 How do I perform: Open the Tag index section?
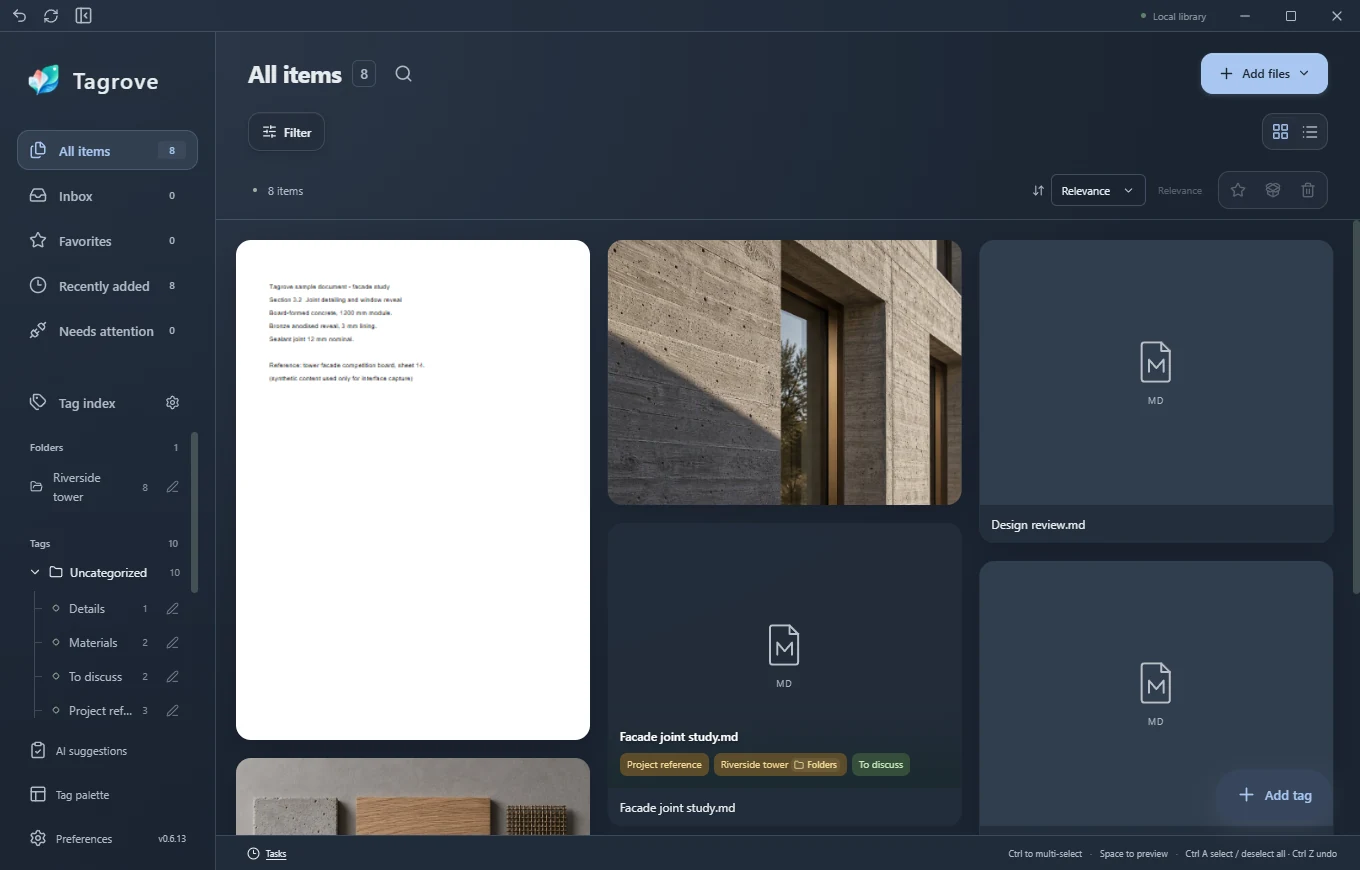[87, 403]
